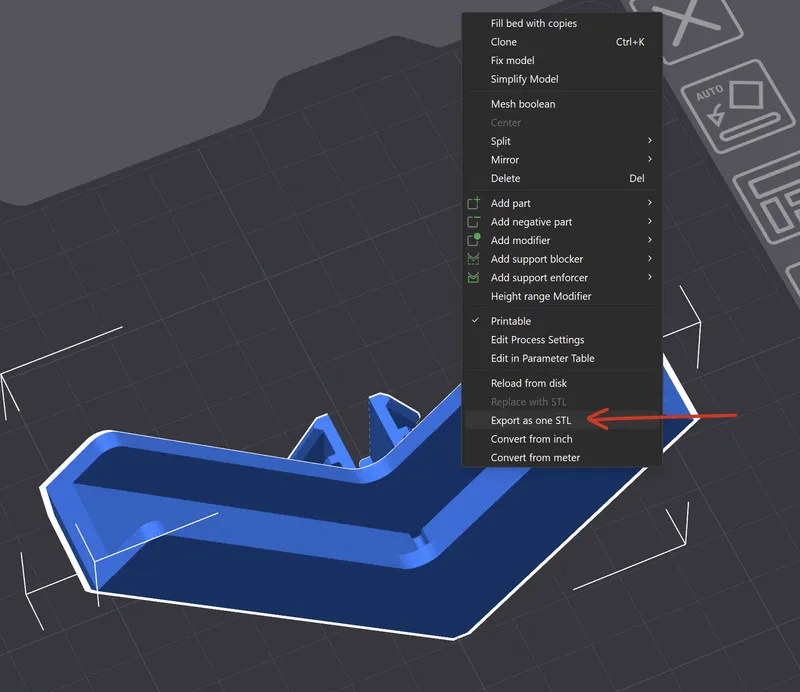Choose Export as one STL
The image size is (800, 692).
530,421
